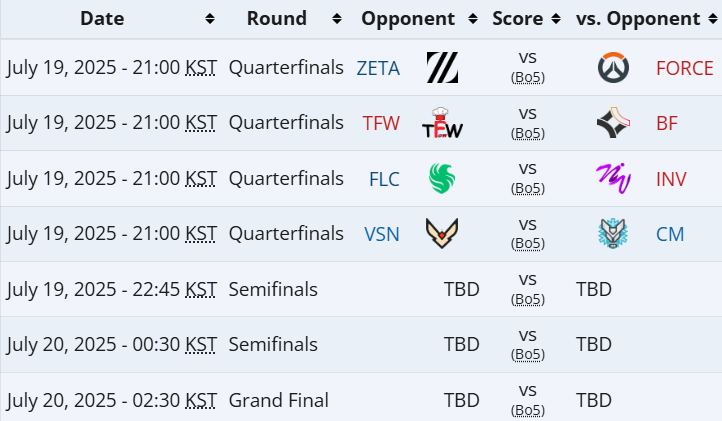Click the ZETA team logo icon
Image resolution: width=722 pixels, height=421 pixels.
[x=443, y=67]
